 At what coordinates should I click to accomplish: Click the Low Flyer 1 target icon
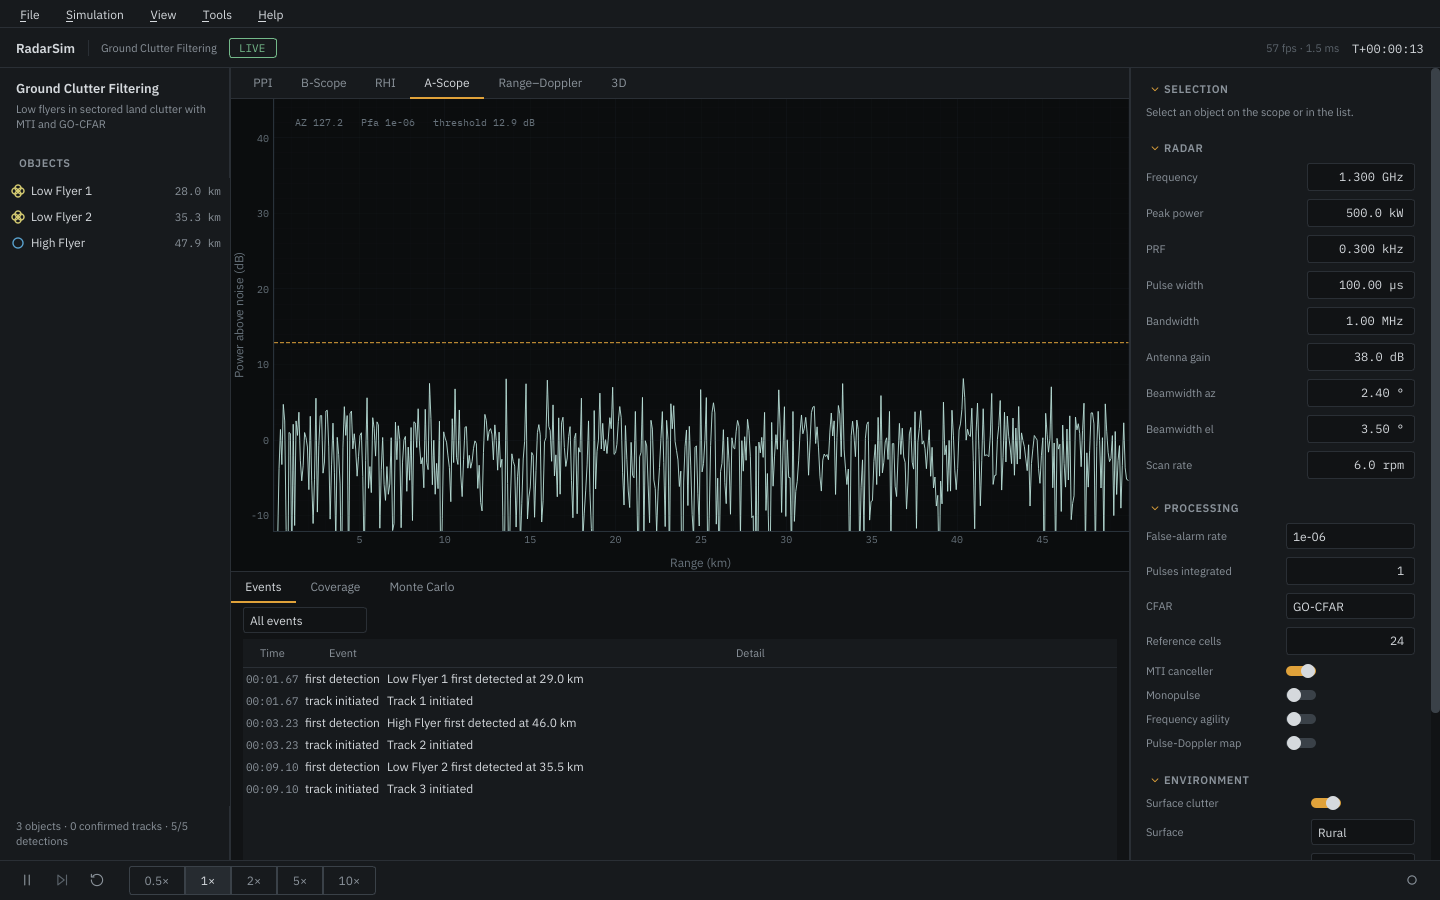click(18, 191)
